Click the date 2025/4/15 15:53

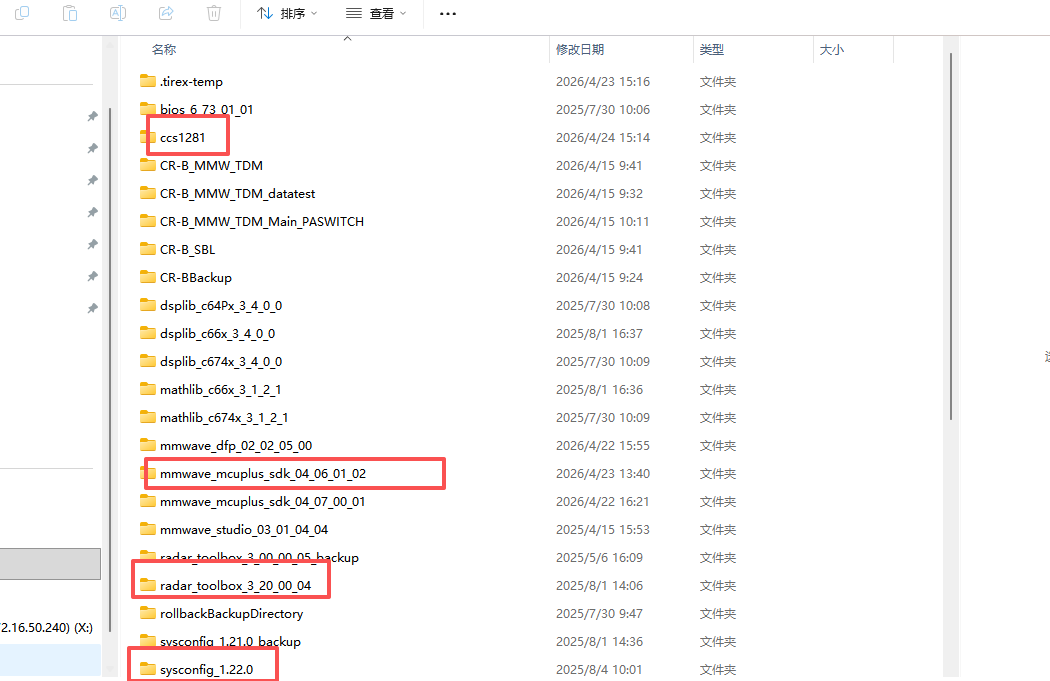tap(603, 530)
